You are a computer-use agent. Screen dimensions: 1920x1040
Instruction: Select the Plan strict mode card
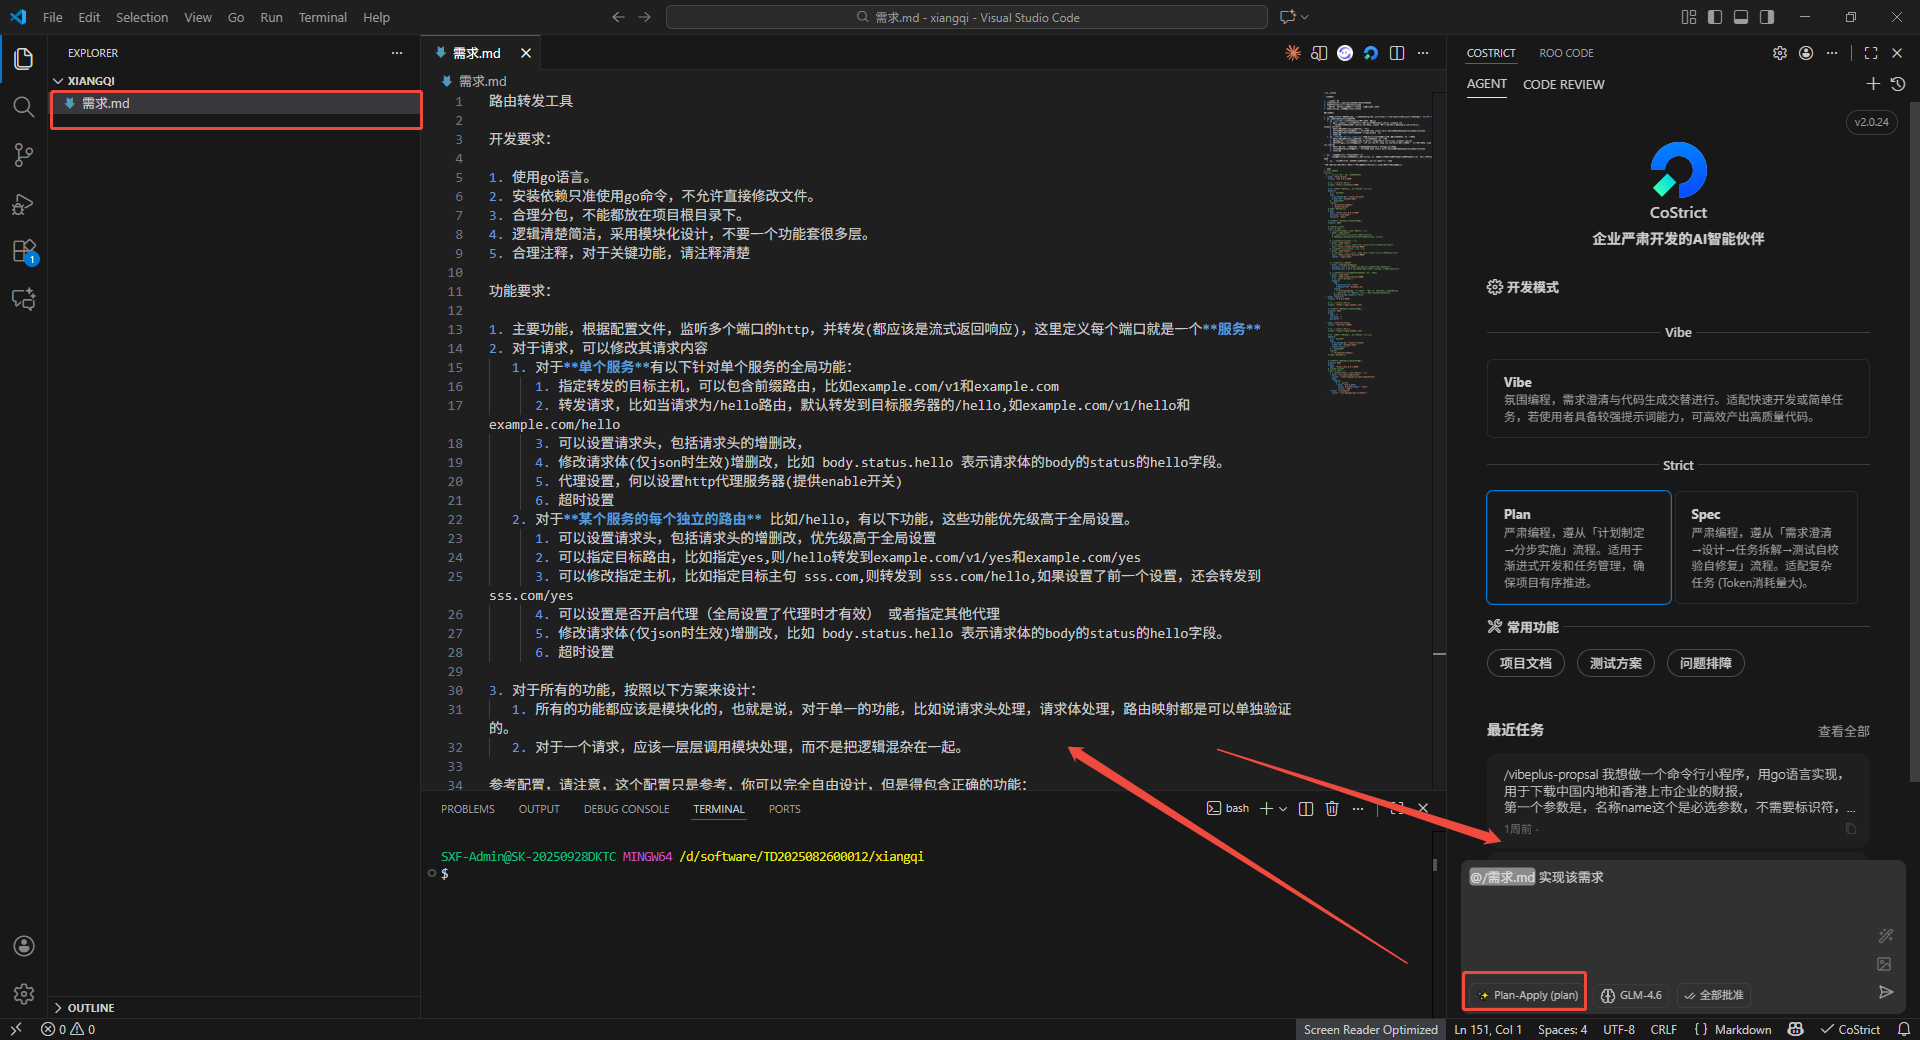point(1577,547)
